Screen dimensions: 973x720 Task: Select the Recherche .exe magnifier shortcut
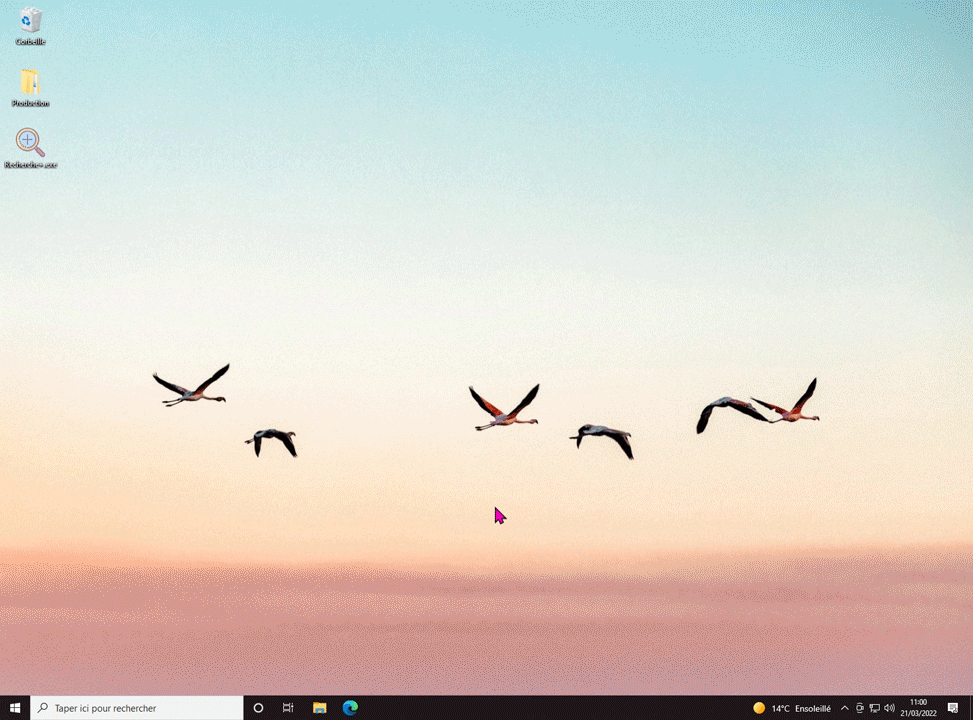point(30,148)
